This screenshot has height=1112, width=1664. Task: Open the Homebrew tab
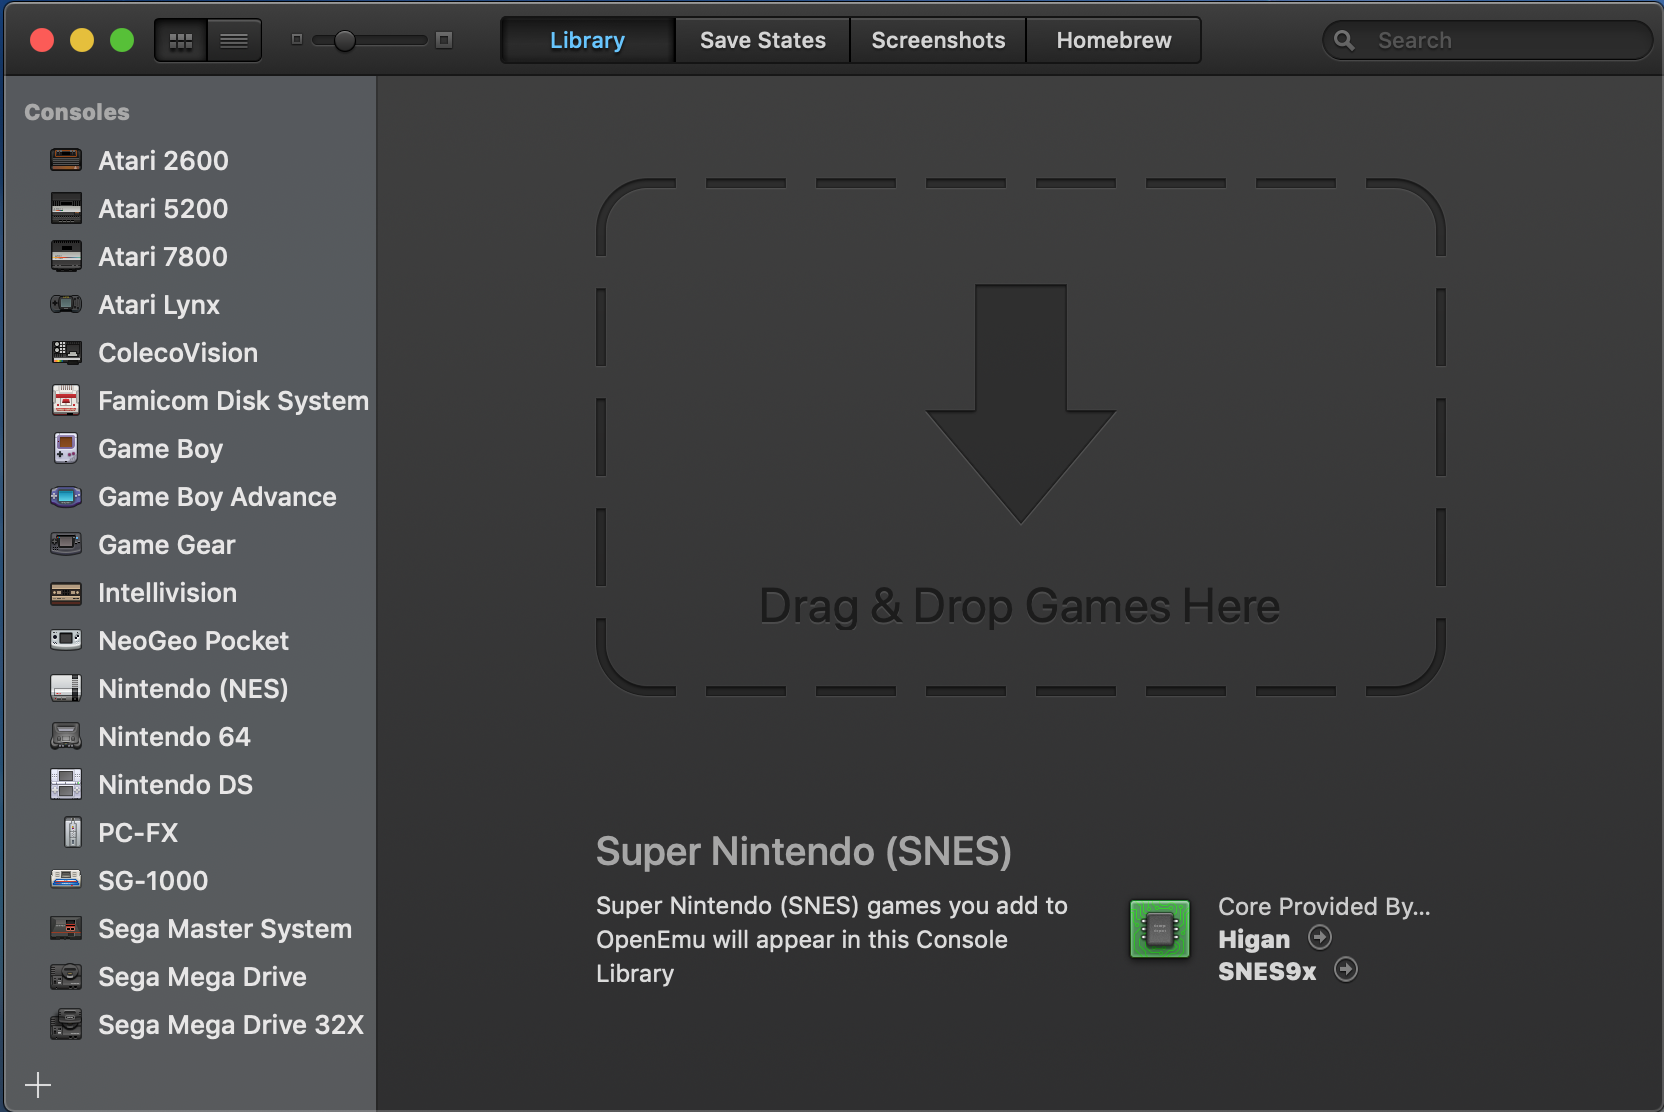(x=1114, y=40)
